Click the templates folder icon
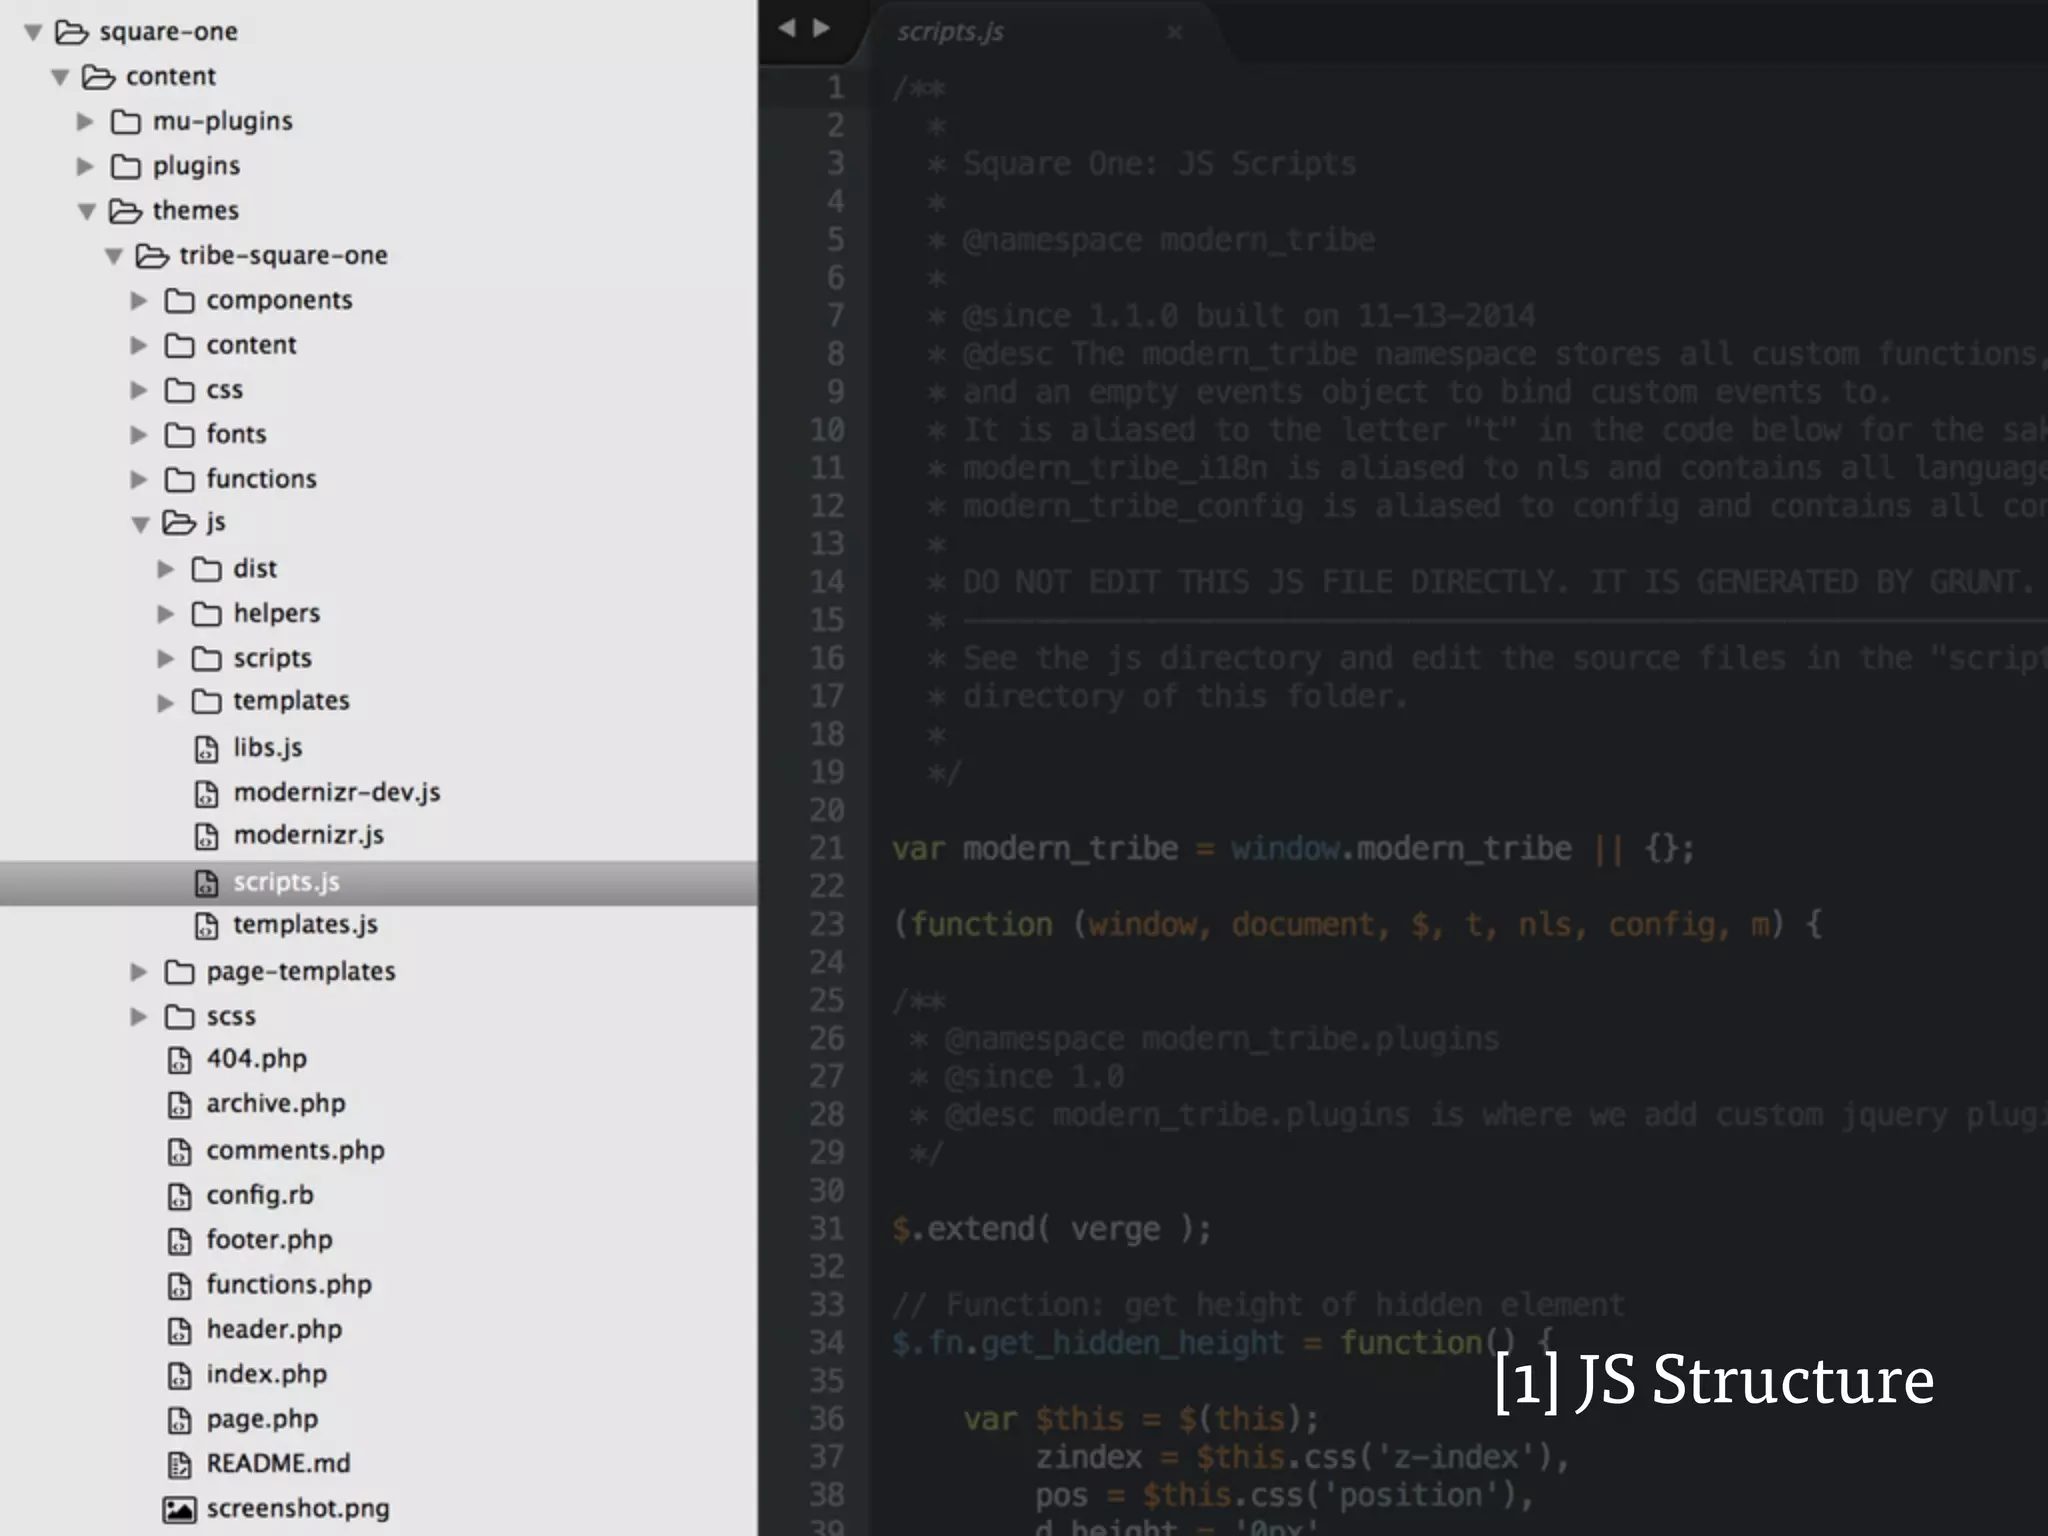Screen dimensions: 2048x1536 [x=206, y=702]
